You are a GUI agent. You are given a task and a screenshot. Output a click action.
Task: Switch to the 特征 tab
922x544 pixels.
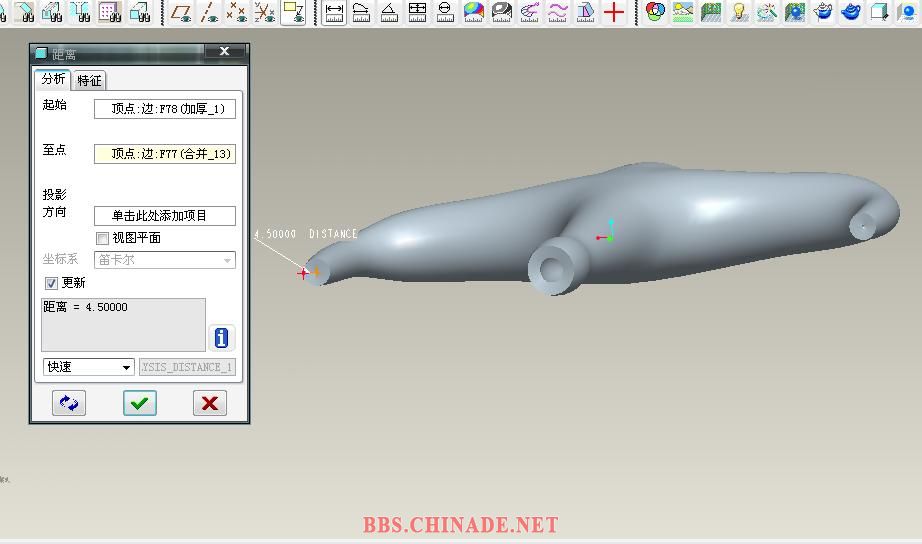89,80
